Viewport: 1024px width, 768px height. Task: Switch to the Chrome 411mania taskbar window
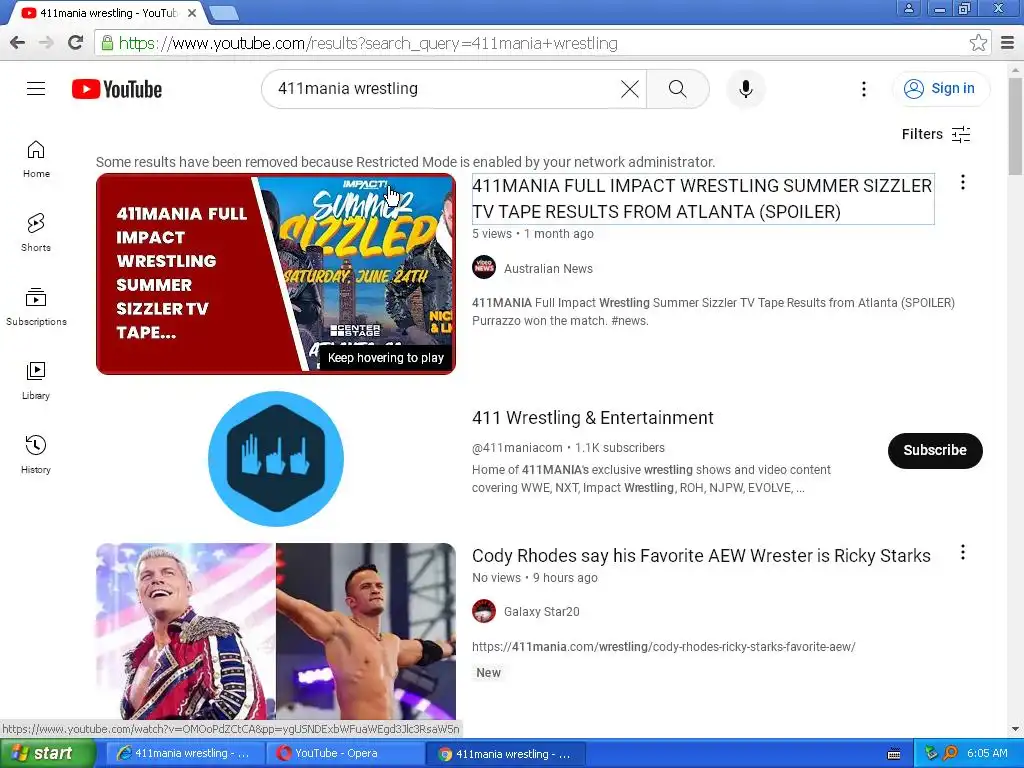(x=506, y=754)
